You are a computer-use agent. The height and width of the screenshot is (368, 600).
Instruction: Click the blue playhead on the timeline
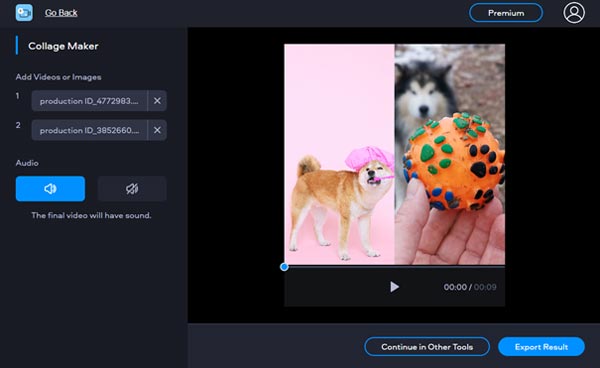[284, 267]
